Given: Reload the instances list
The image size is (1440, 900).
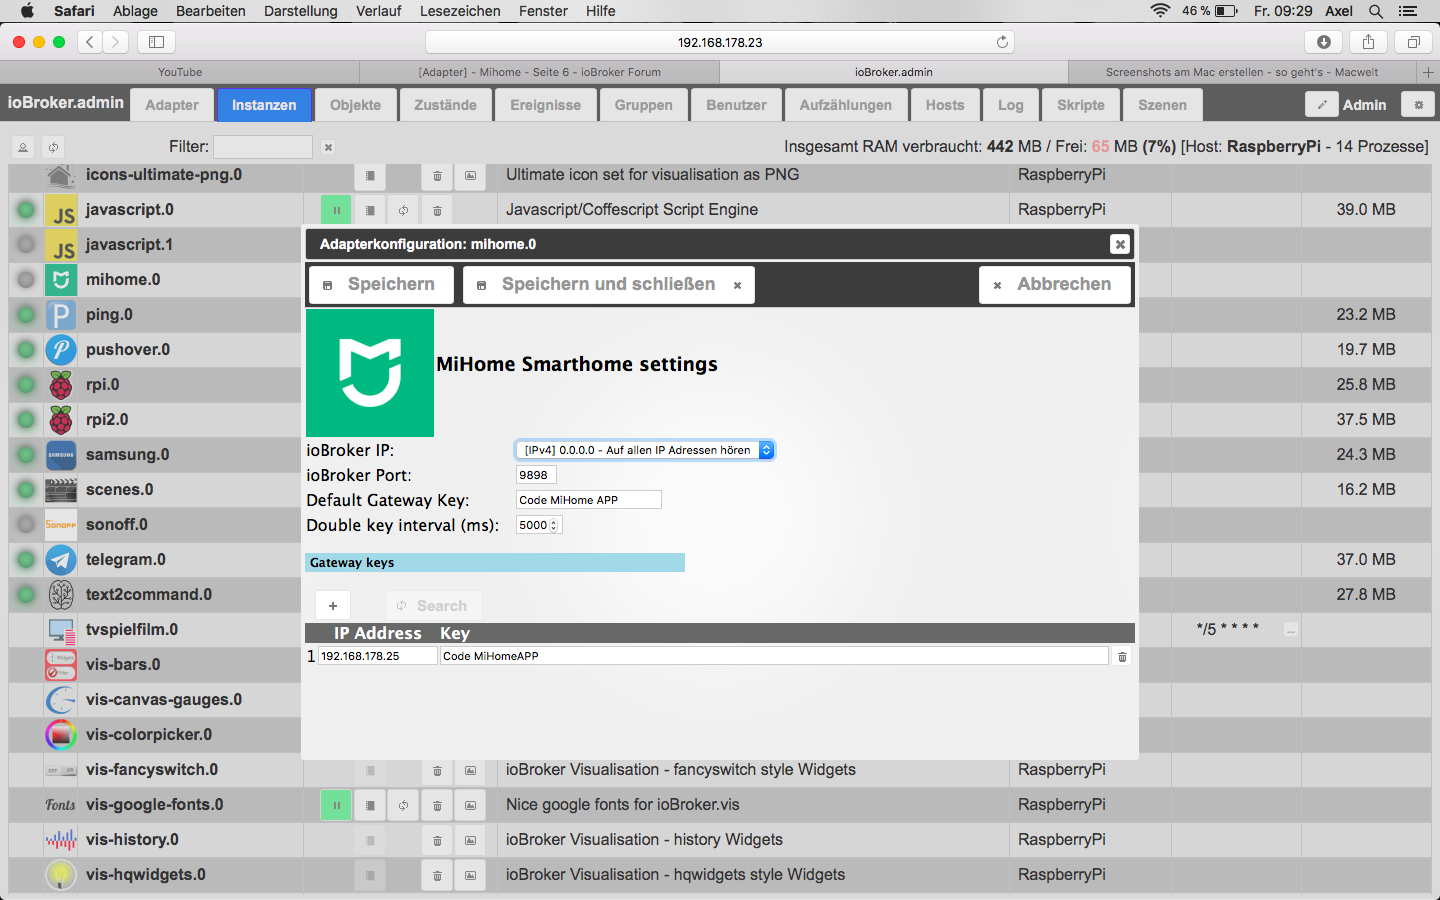Looking at the screenshot, I should [53, 147].
